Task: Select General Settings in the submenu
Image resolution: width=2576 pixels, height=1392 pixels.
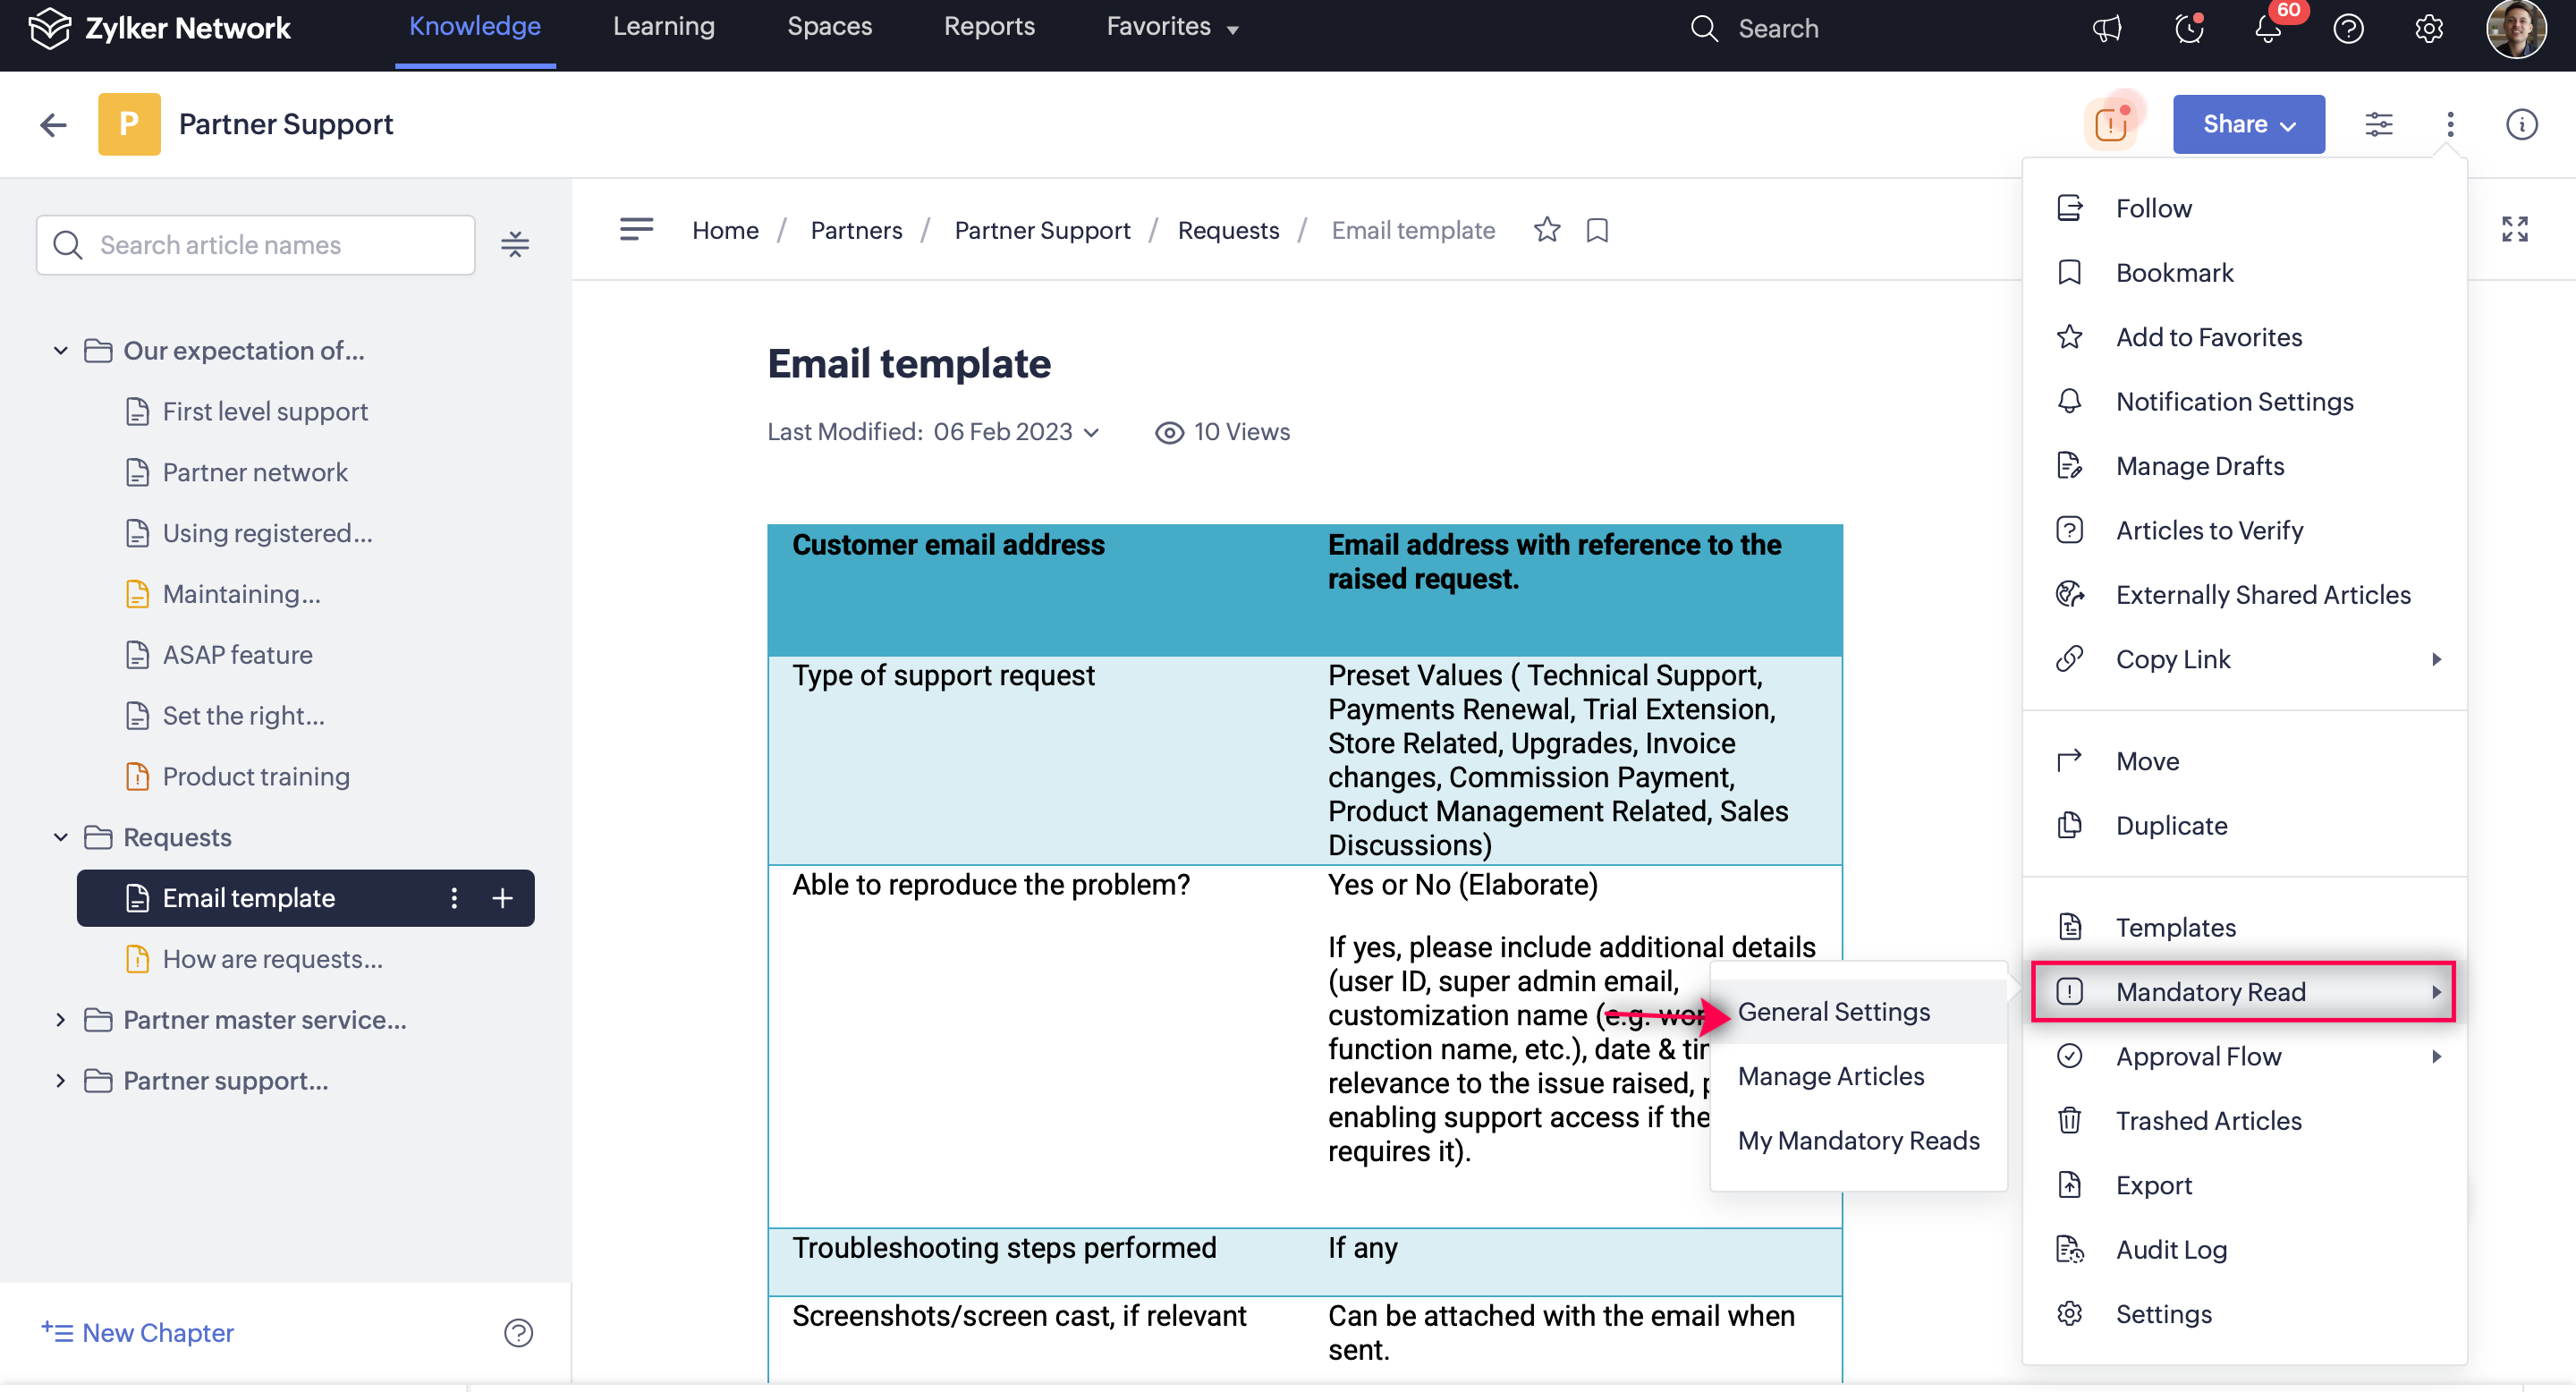Action: pos(1833,1012)
